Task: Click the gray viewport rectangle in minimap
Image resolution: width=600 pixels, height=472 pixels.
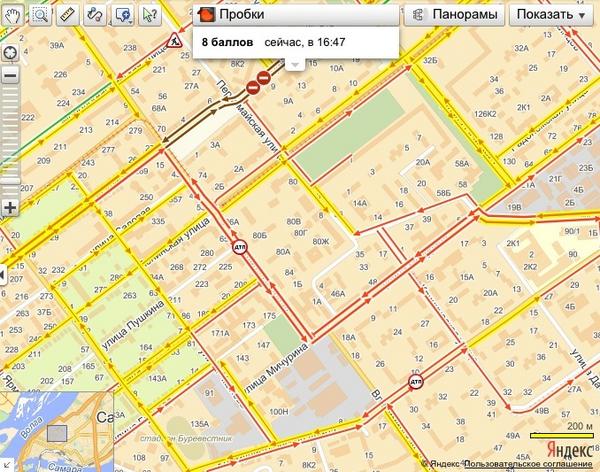Action: (x=57, y=433)
